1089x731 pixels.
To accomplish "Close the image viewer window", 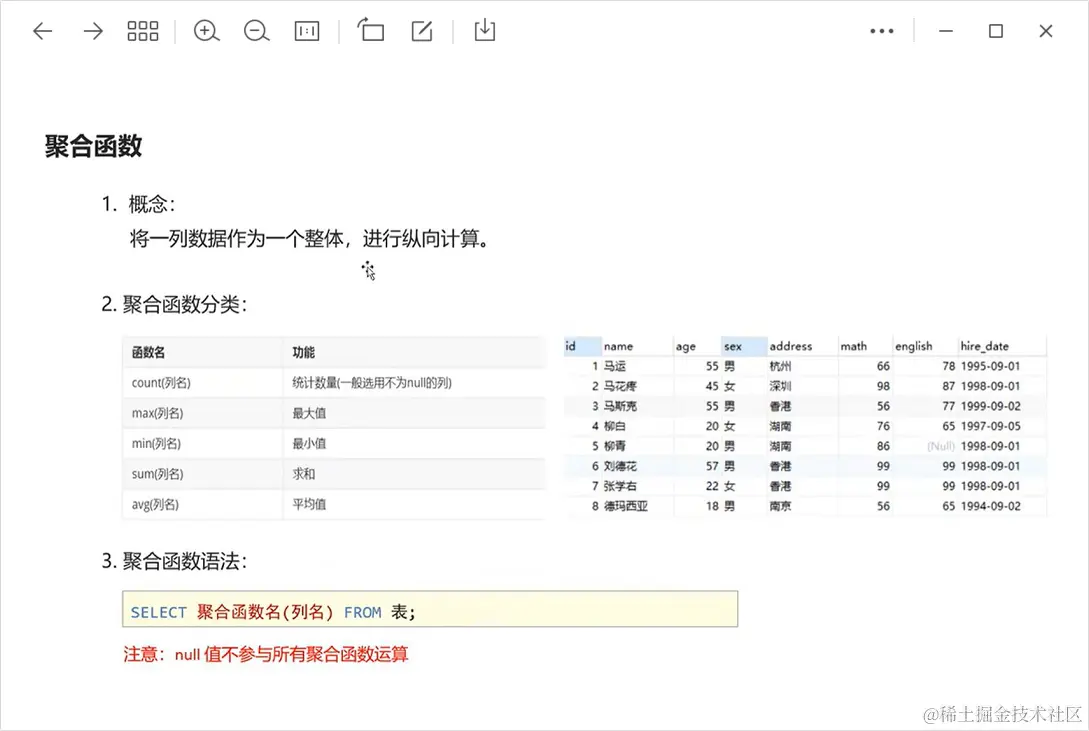I will coord(1046,31).
